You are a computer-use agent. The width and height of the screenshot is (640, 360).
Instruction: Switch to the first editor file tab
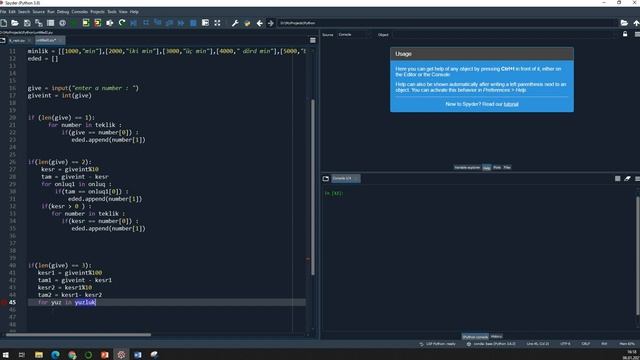click(x=20, y=40)
